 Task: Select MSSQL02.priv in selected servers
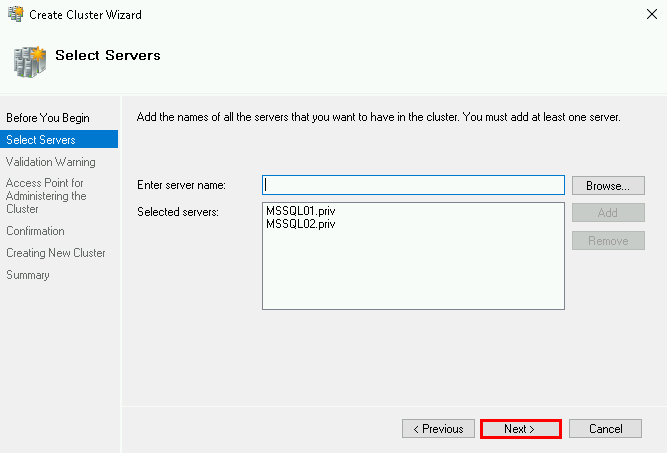[301, 224]
